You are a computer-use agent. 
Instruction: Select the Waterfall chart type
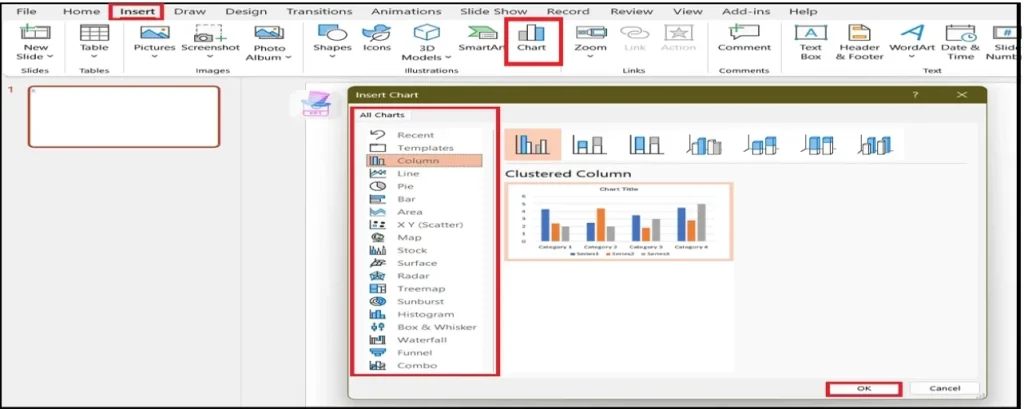419,340
